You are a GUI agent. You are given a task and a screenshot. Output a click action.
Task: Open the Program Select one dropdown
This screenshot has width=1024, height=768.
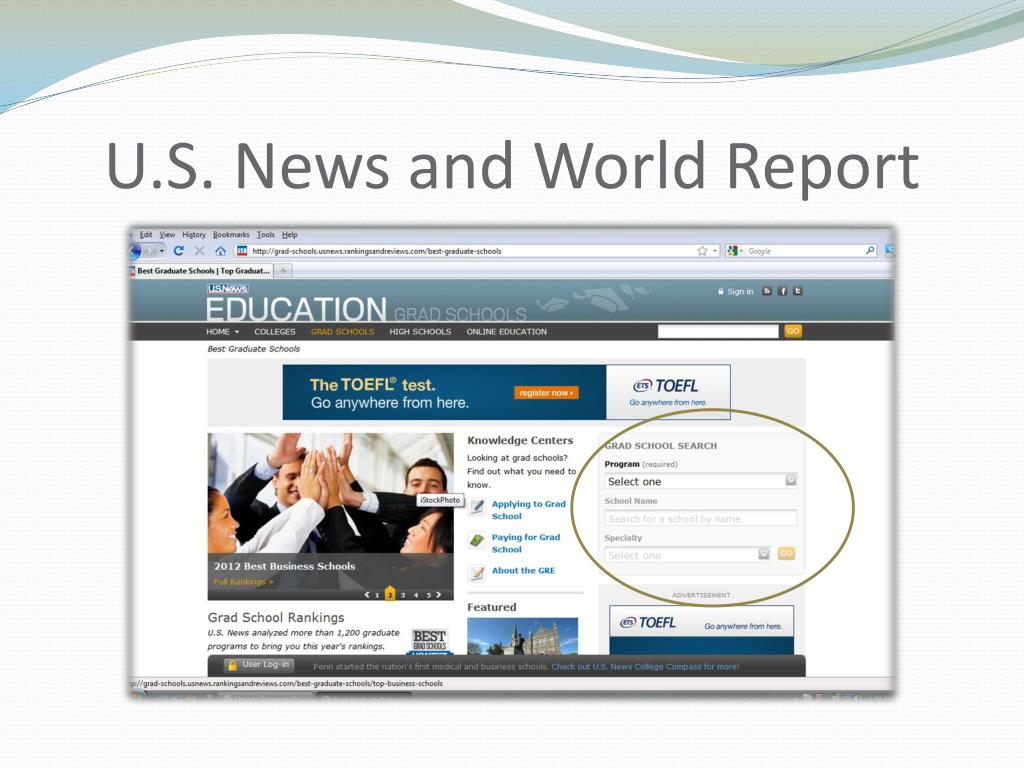coord(701,481)
